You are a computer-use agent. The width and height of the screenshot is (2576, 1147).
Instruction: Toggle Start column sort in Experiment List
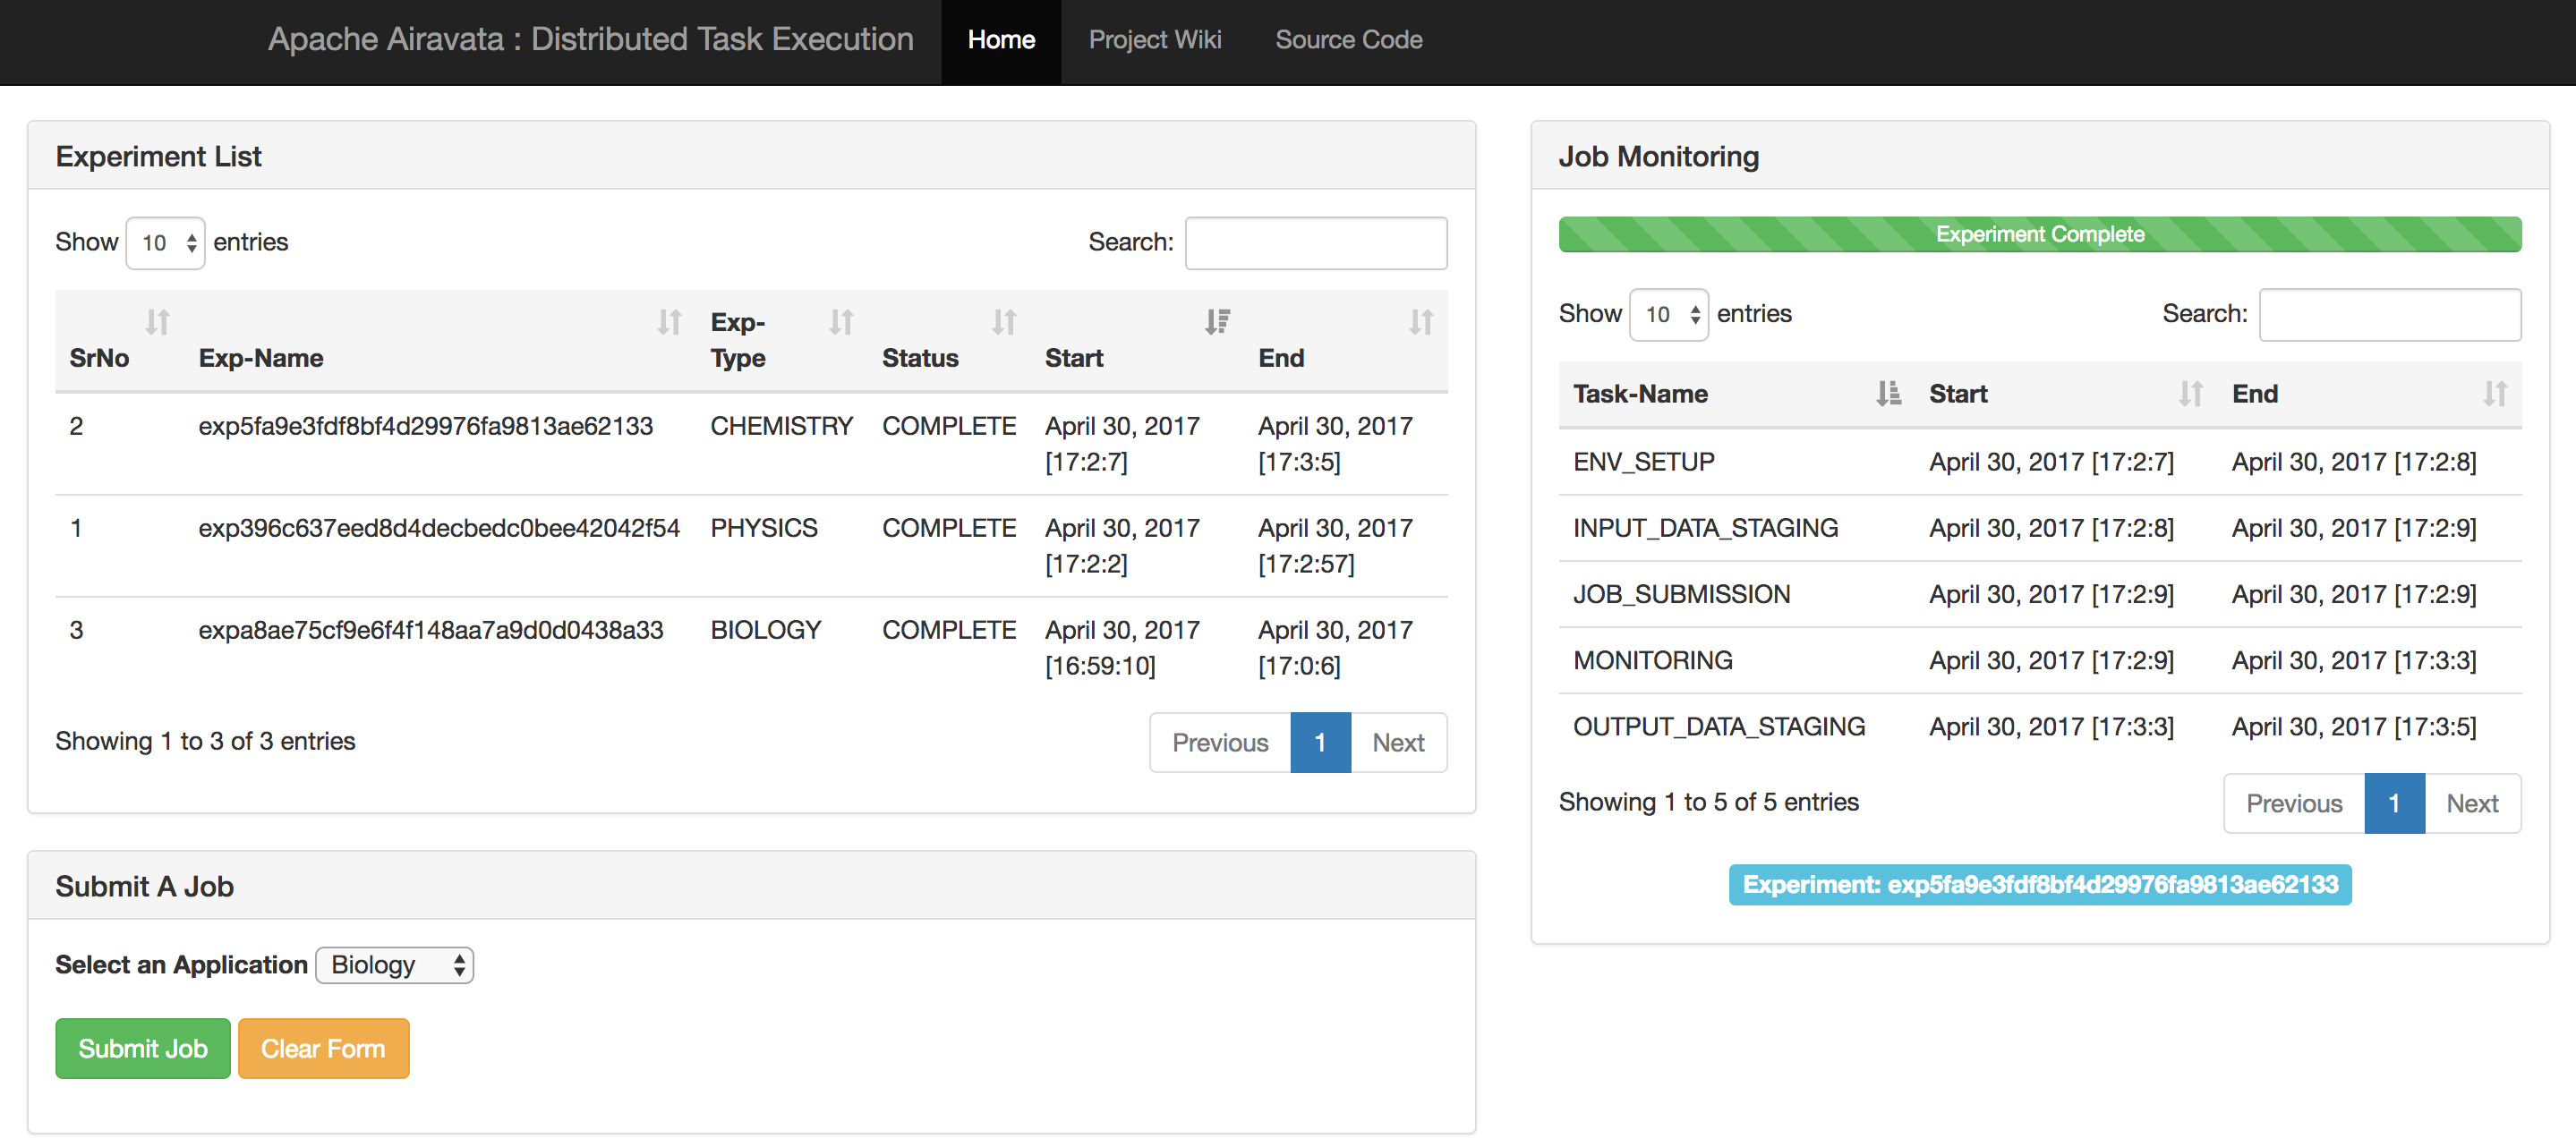pos(1217,322)
